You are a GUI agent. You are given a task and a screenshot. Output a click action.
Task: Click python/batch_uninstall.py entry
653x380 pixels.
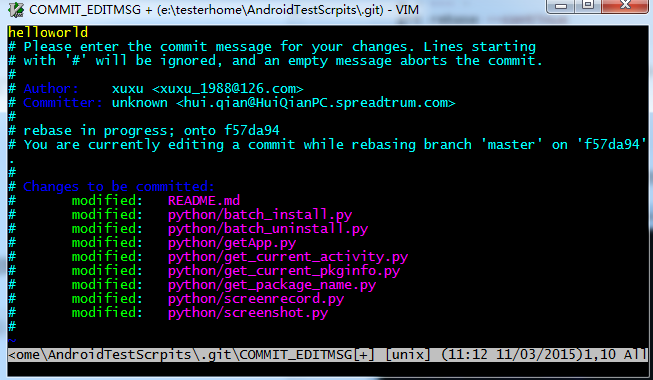[x=268, y=228]
